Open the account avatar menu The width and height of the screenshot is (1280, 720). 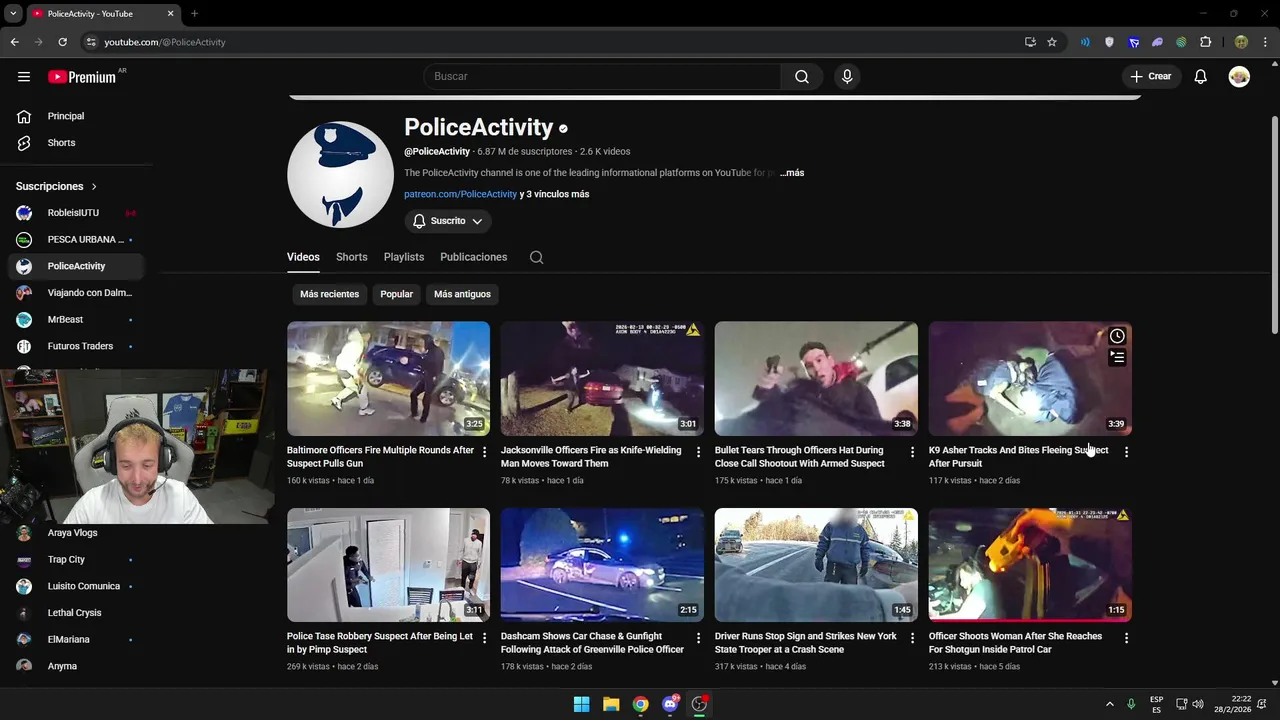pos(1239,76)
